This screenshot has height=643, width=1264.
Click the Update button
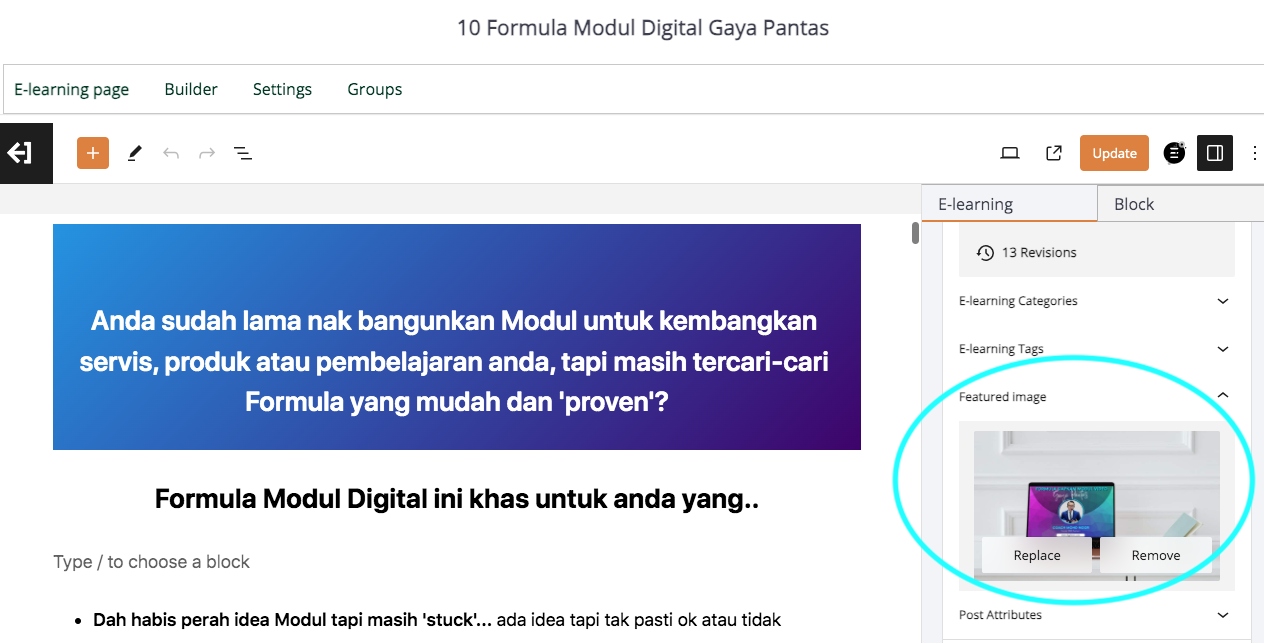(1114, 153)
